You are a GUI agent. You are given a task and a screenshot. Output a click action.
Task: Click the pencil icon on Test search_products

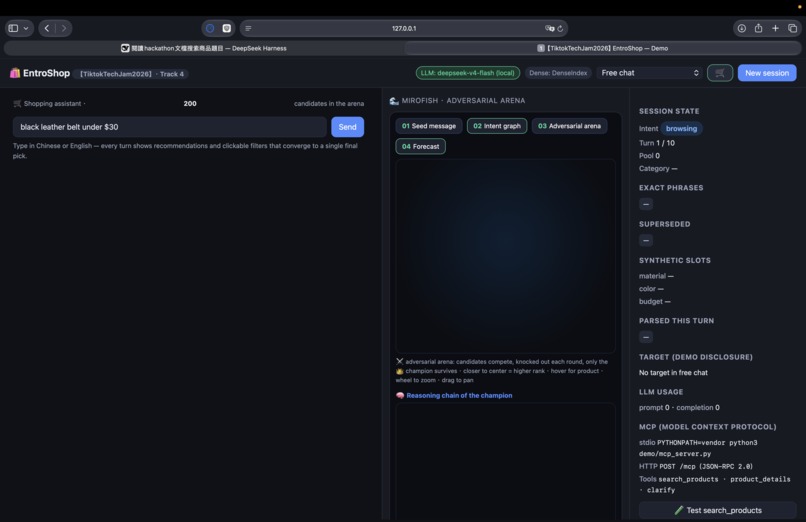pyautogui.click(x=679, y=510)
